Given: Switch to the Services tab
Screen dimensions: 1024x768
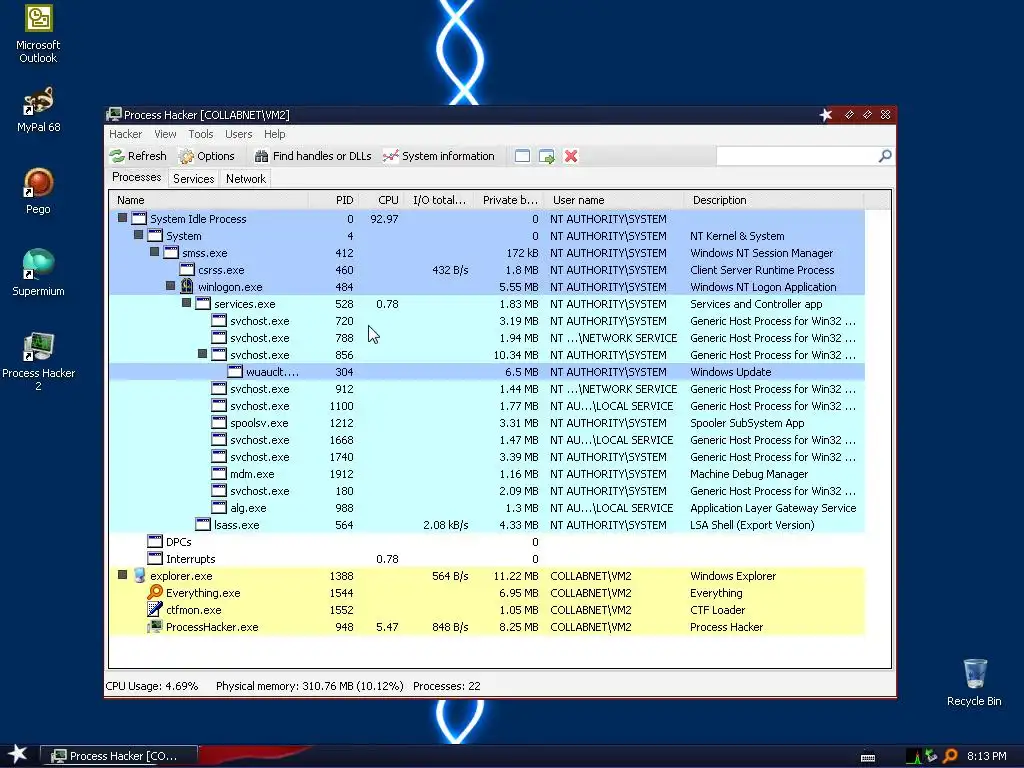Looking at the screenshot, I should 193,179.
